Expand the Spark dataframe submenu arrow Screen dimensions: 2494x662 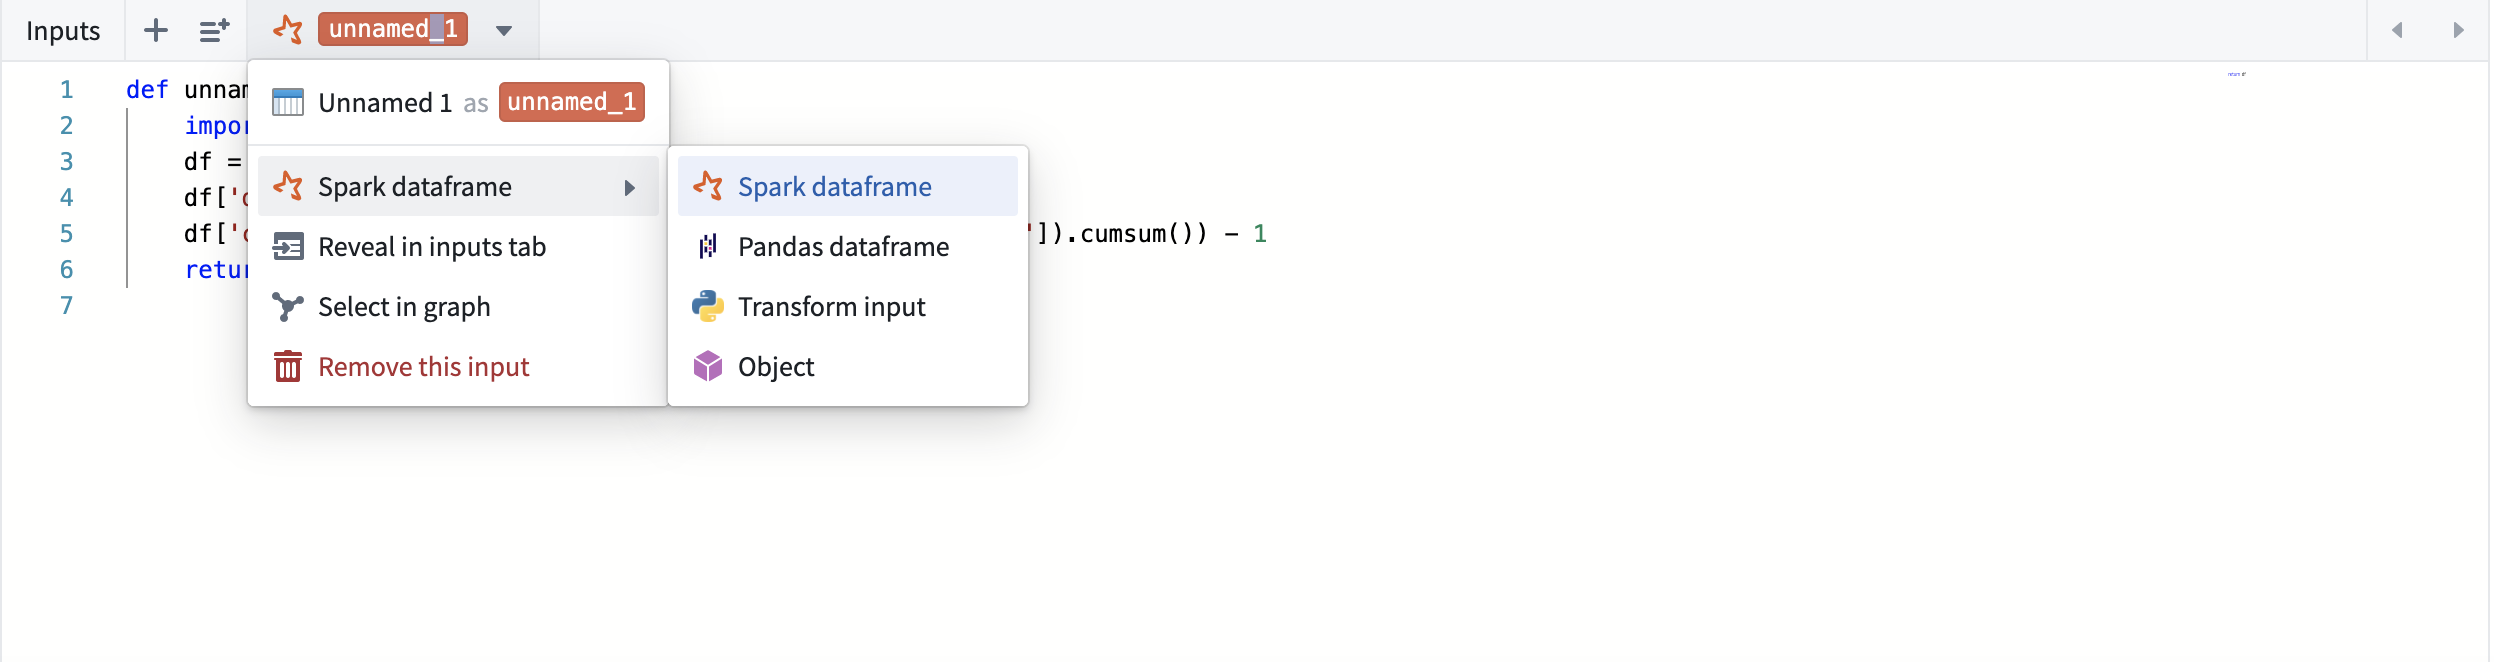tap(630, 187)
